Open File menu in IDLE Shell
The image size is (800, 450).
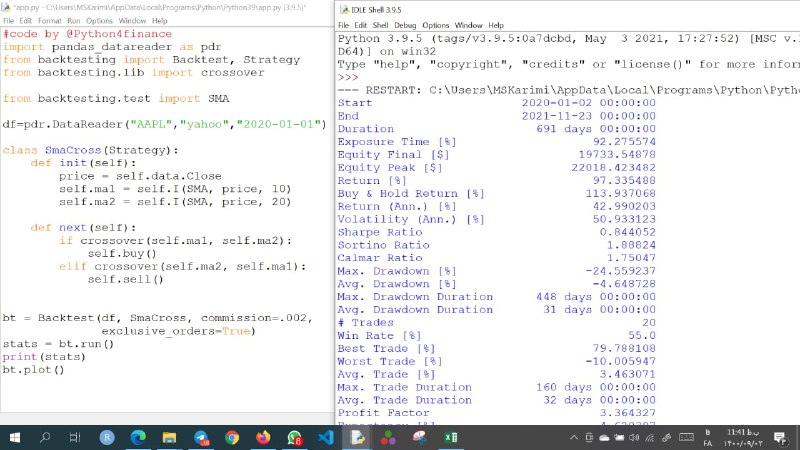pyautogui.click(x=343, y=25)
